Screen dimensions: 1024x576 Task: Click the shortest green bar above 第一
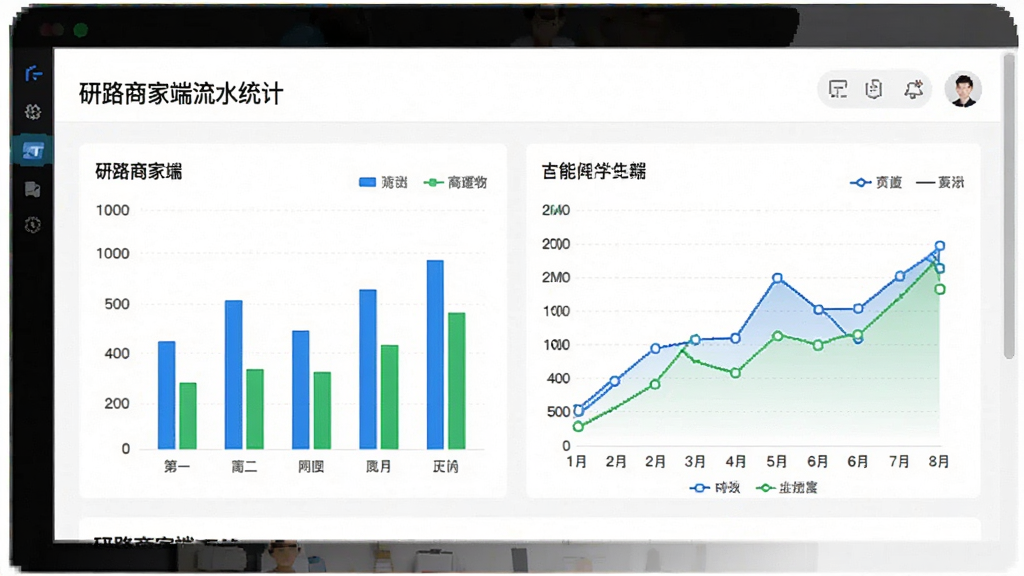point(188,416)
